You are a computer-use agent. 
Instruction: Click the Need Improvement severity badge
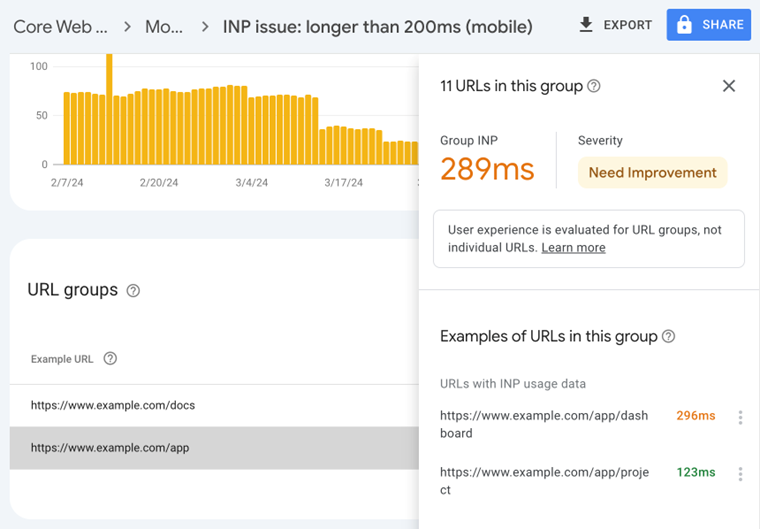click(x=652, y=172)
